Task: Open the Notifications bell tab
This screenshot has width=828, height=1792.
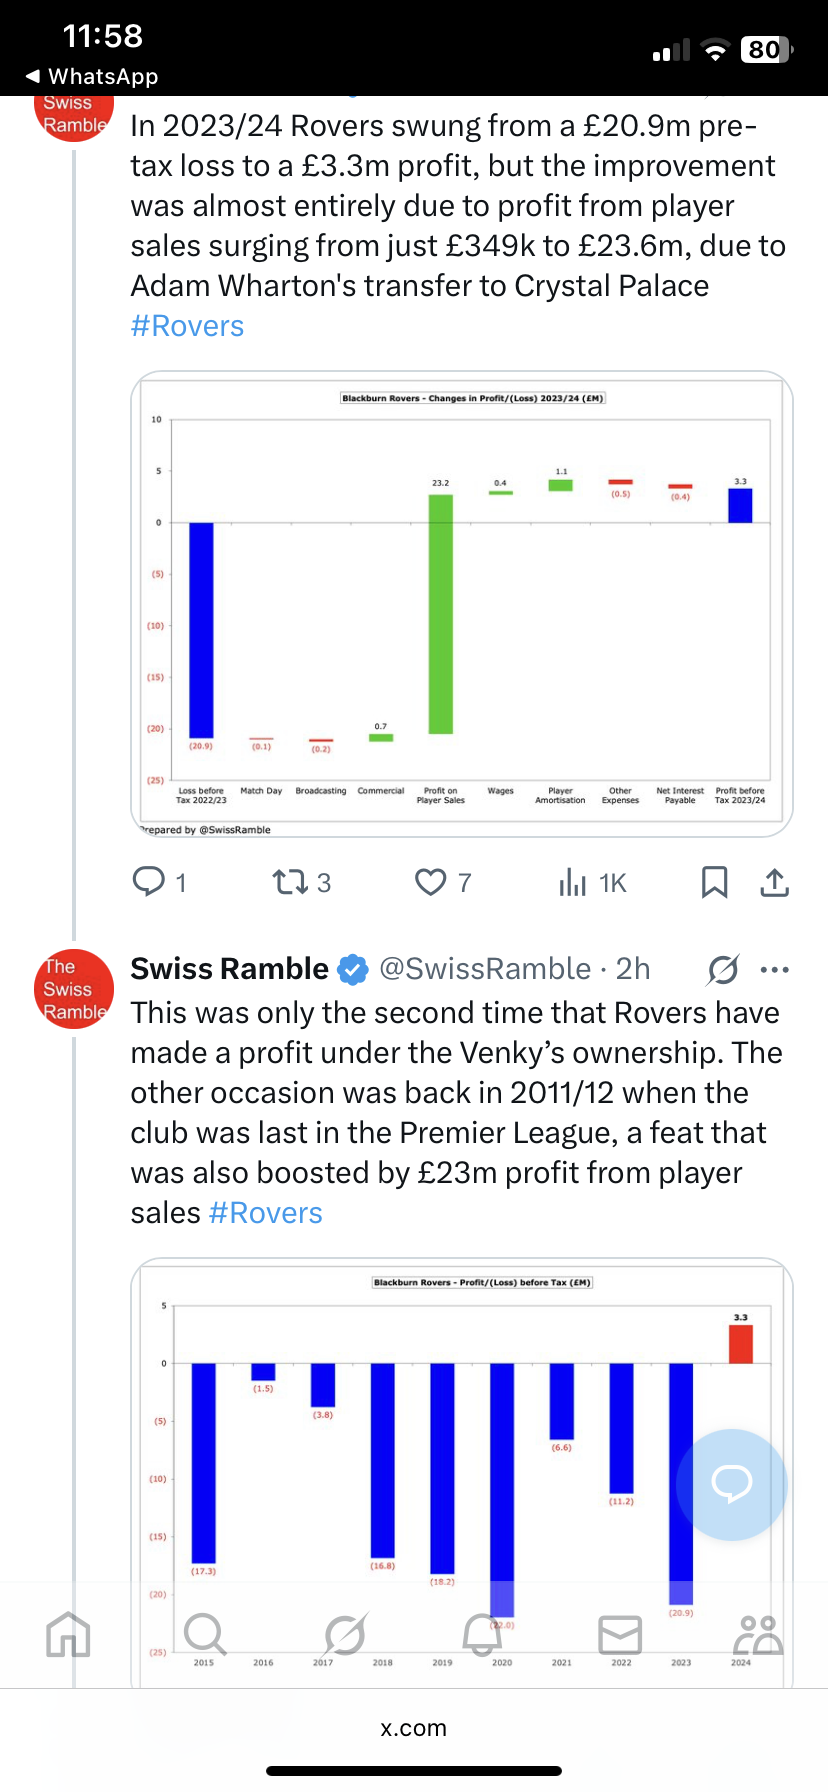Action: point(482,1635)
